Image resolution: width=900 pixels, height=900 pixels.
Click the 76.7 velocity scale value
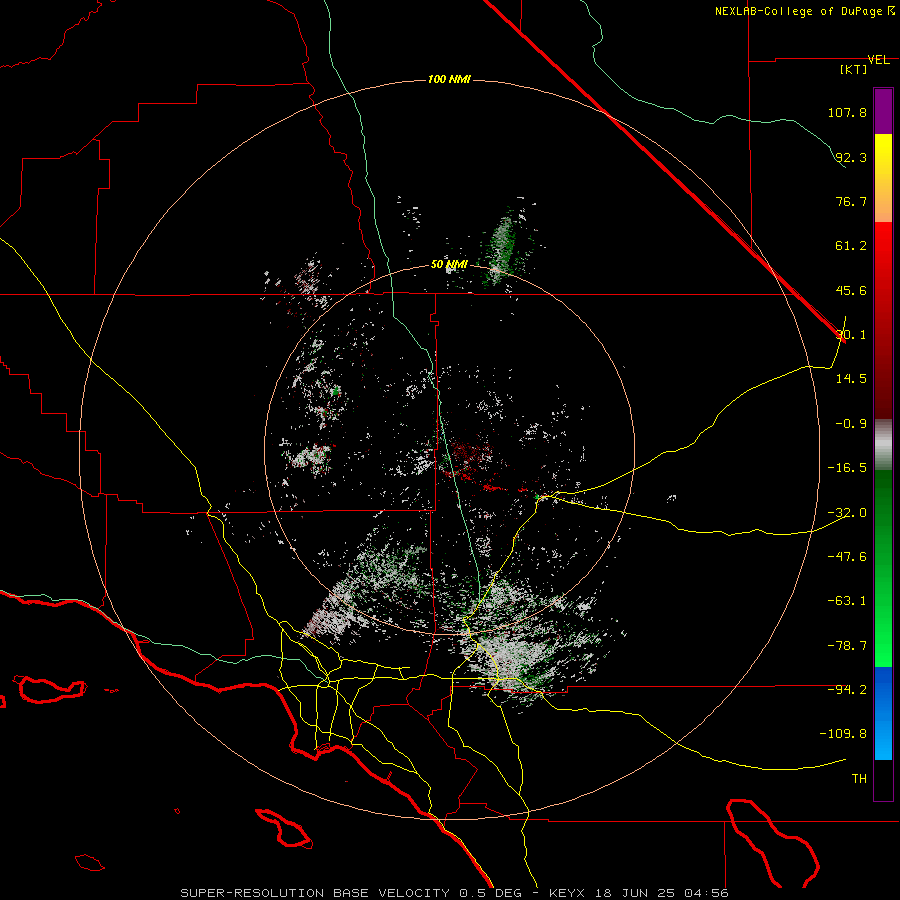pyautogui.click(x=851, y=201)
